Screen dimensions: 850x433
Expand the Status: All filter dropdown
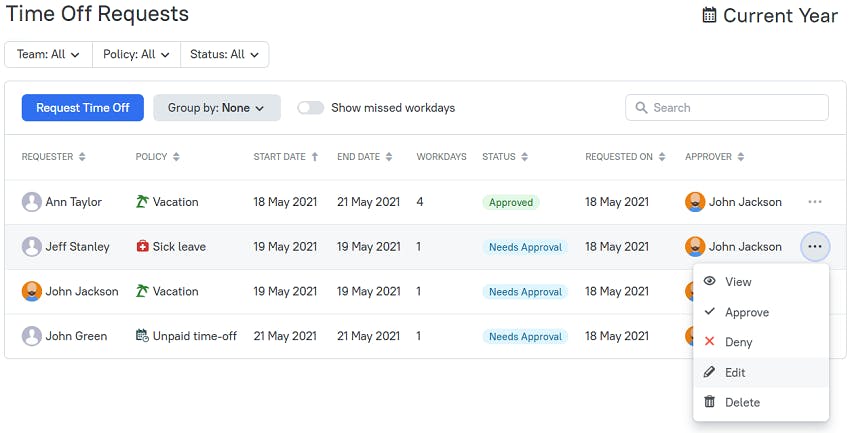coord(224,54)
